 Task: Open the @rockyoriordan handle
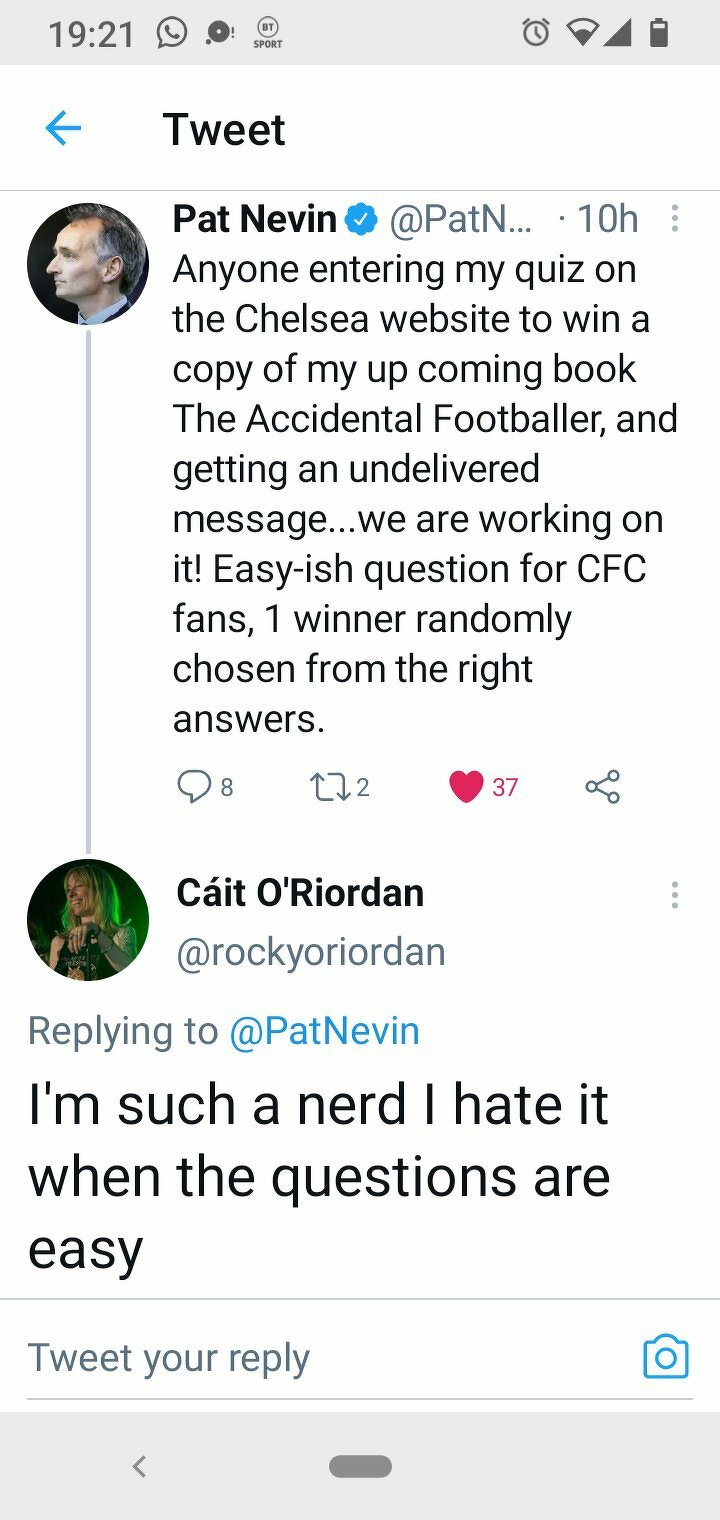click(311, 952)
